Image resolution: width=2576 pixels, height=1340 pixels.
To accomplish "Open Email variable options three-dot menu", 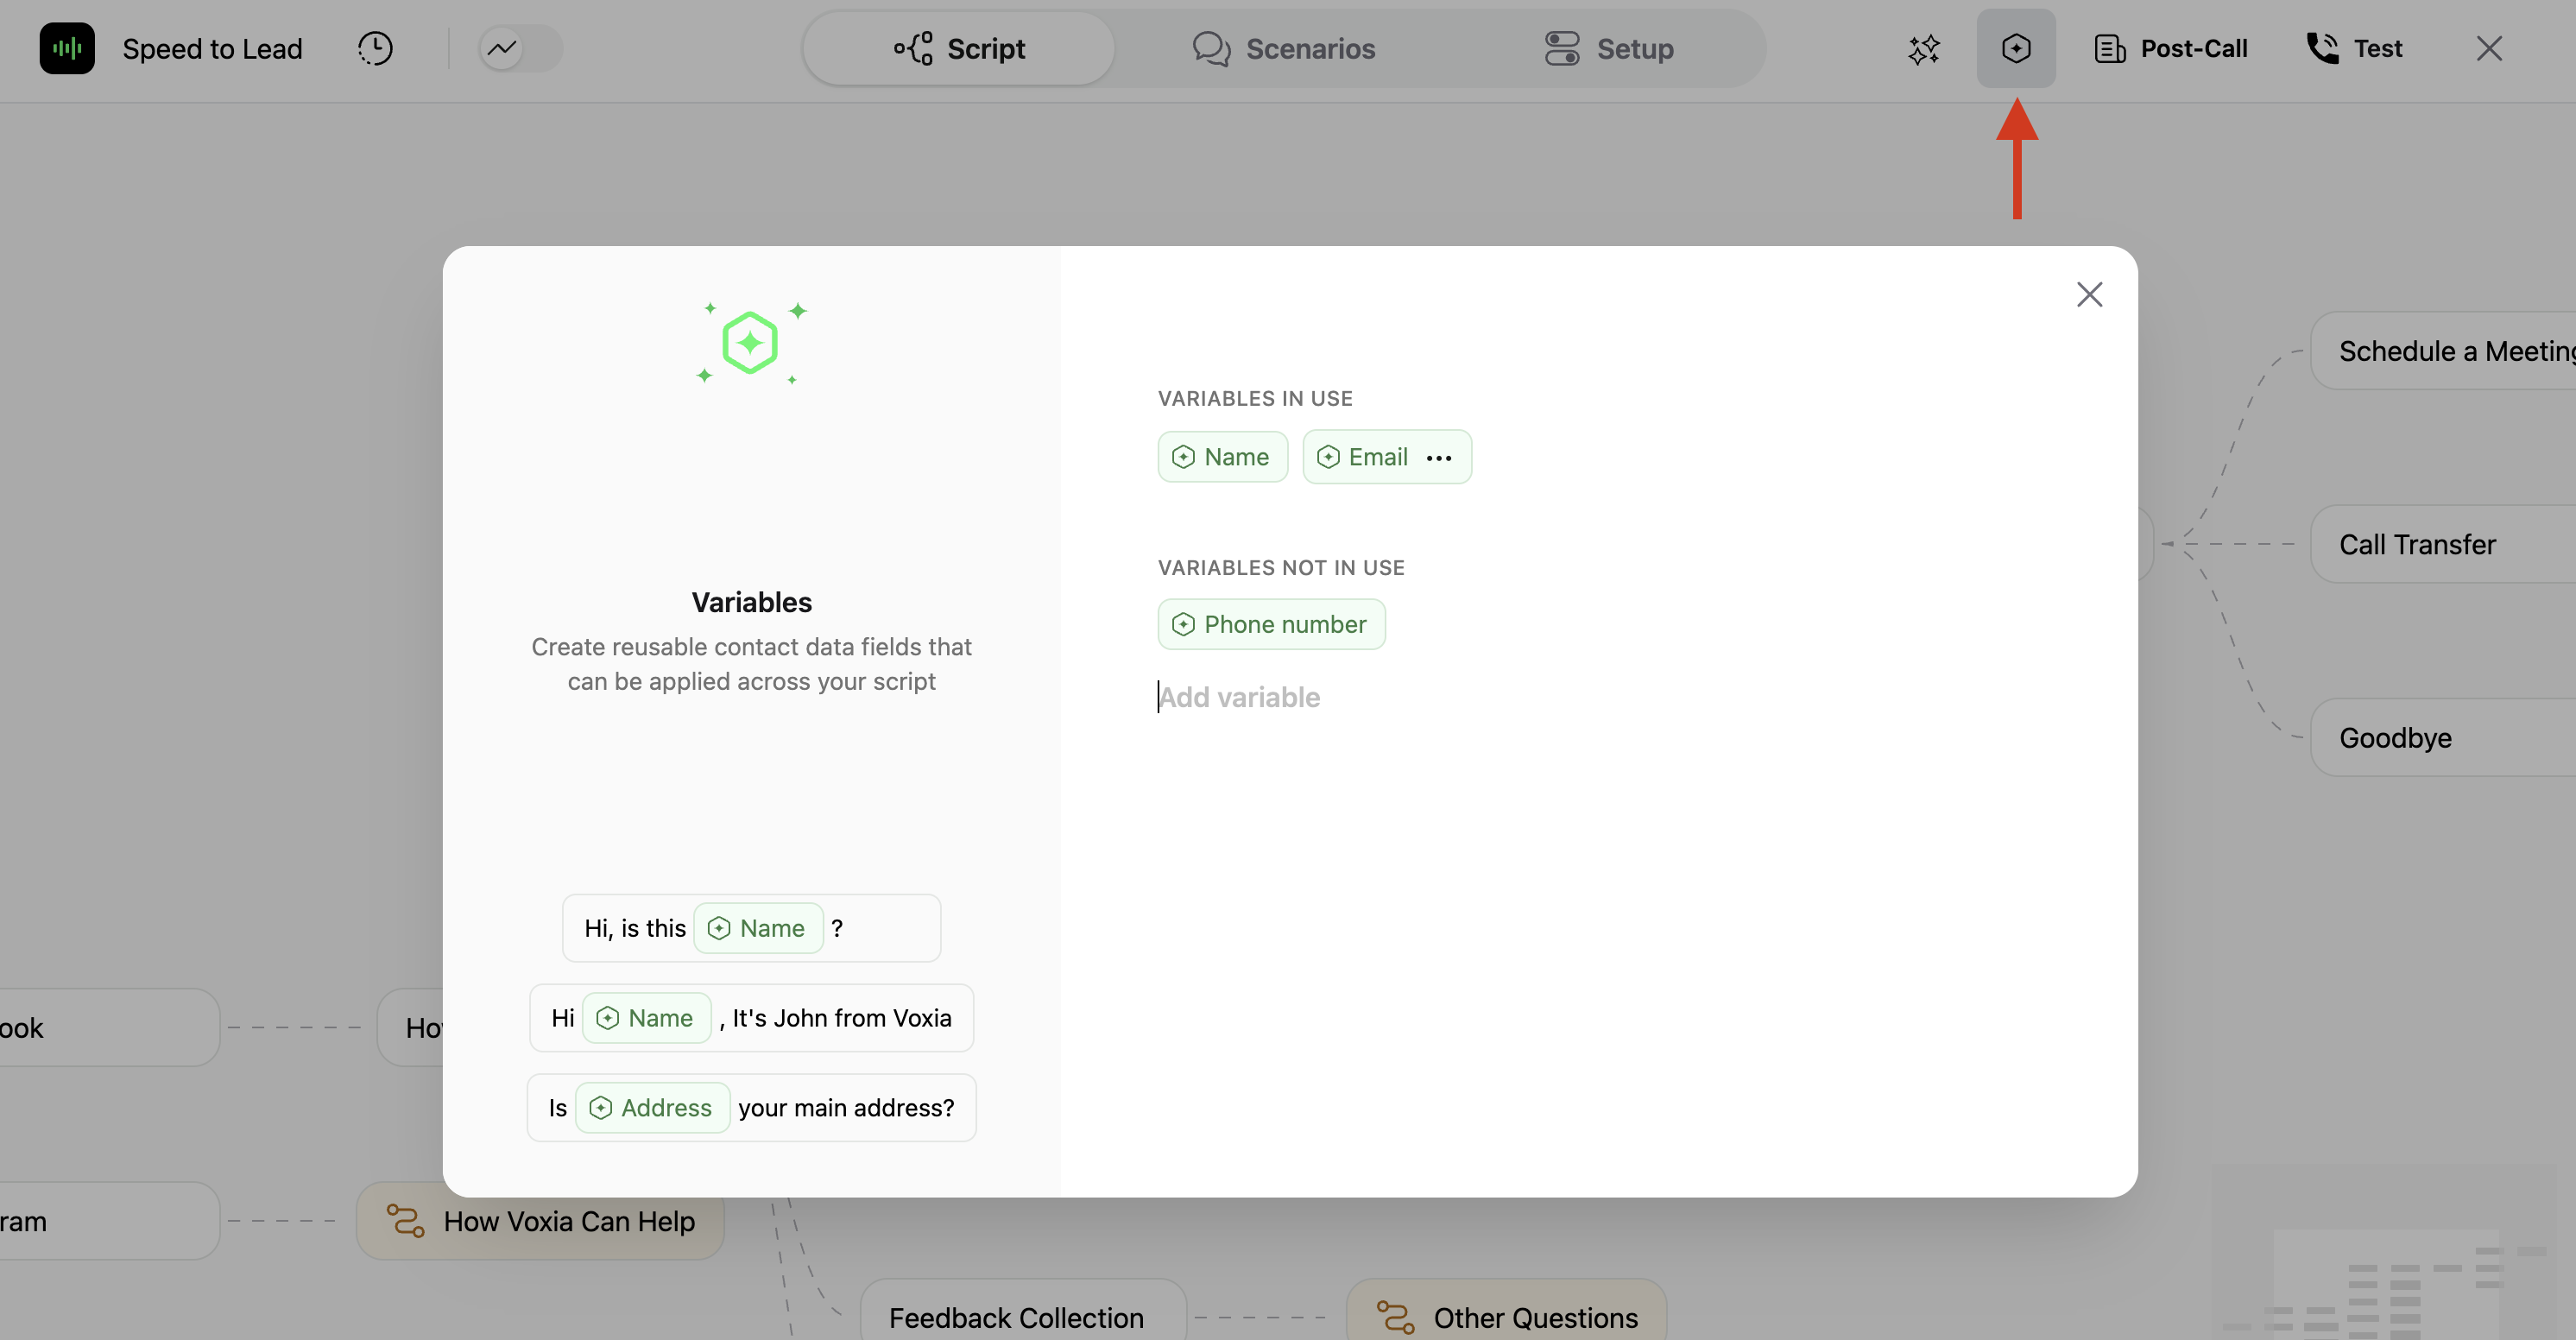I will pos(1438,458).
